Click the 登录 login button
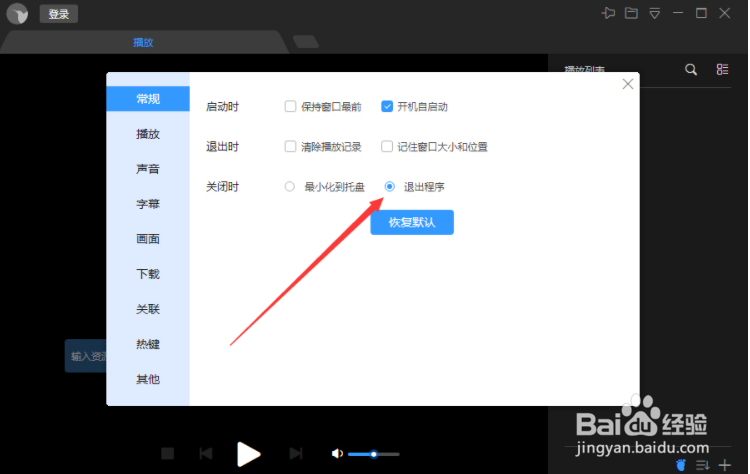The width and height of the screenshot is (750, 474). click(58, 14)
